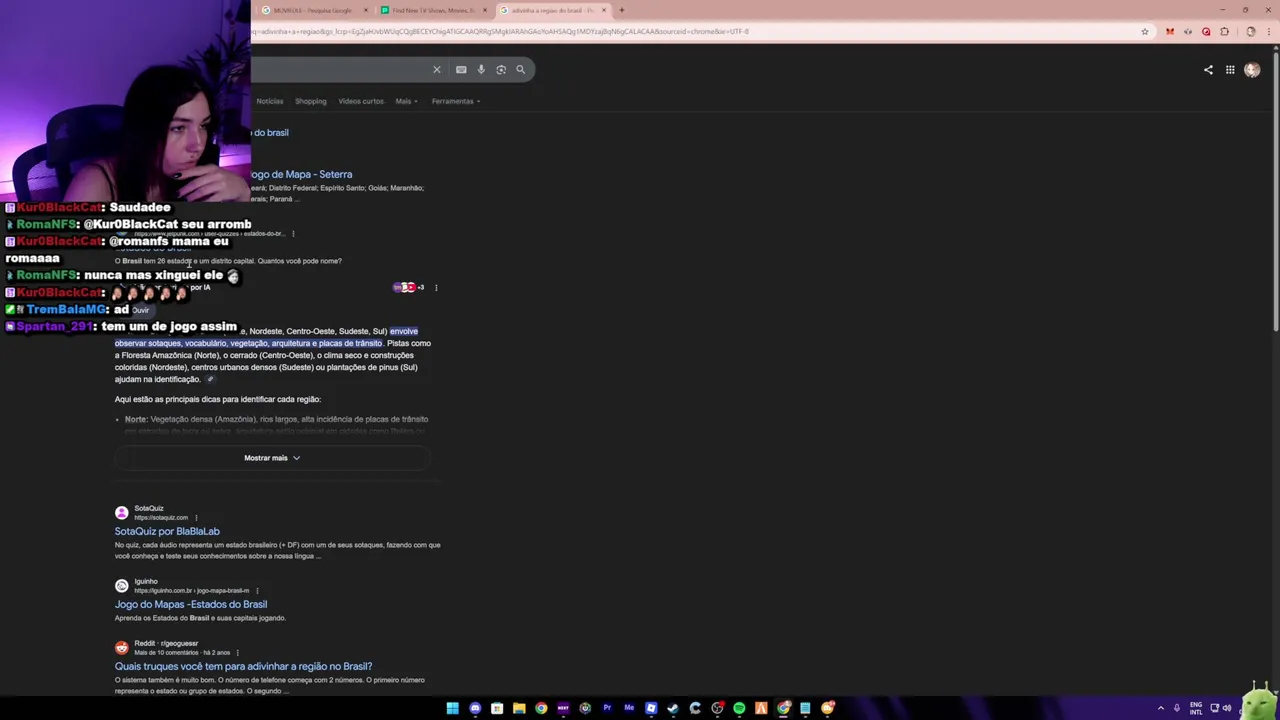Click the page vertical scrollbar
Screen dimensions: 1280x720
tap(1275, 190)
